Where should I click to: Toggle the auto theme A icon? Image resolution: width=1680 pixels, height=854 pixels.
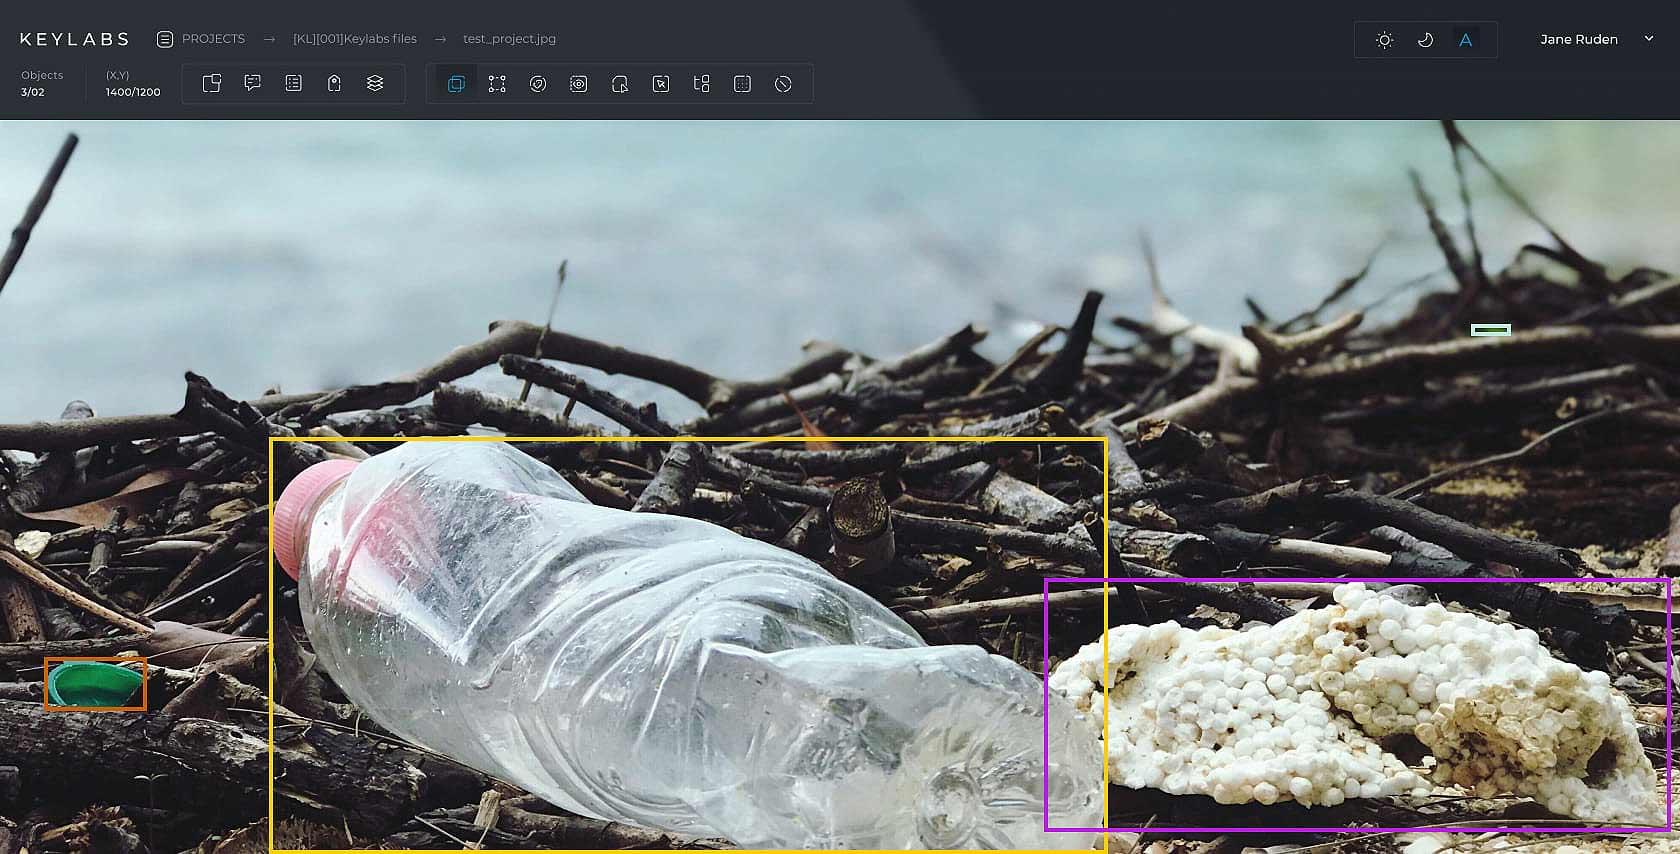click(1465, 40)
